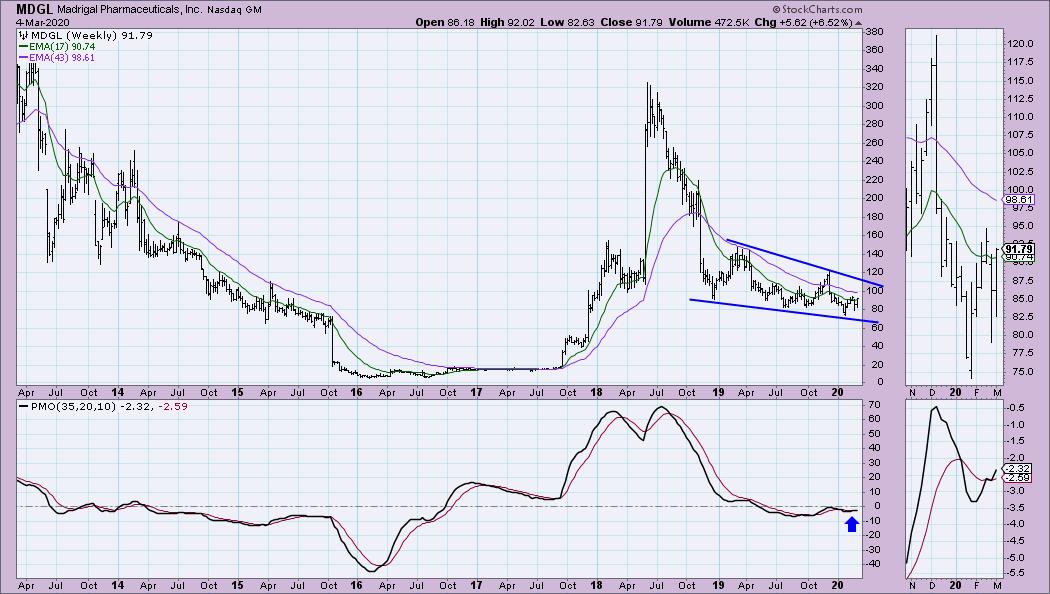1050x594 pixels.
Task: Select the PMO(35,20,10) indicator legend
Action: [x=104, y=406]
